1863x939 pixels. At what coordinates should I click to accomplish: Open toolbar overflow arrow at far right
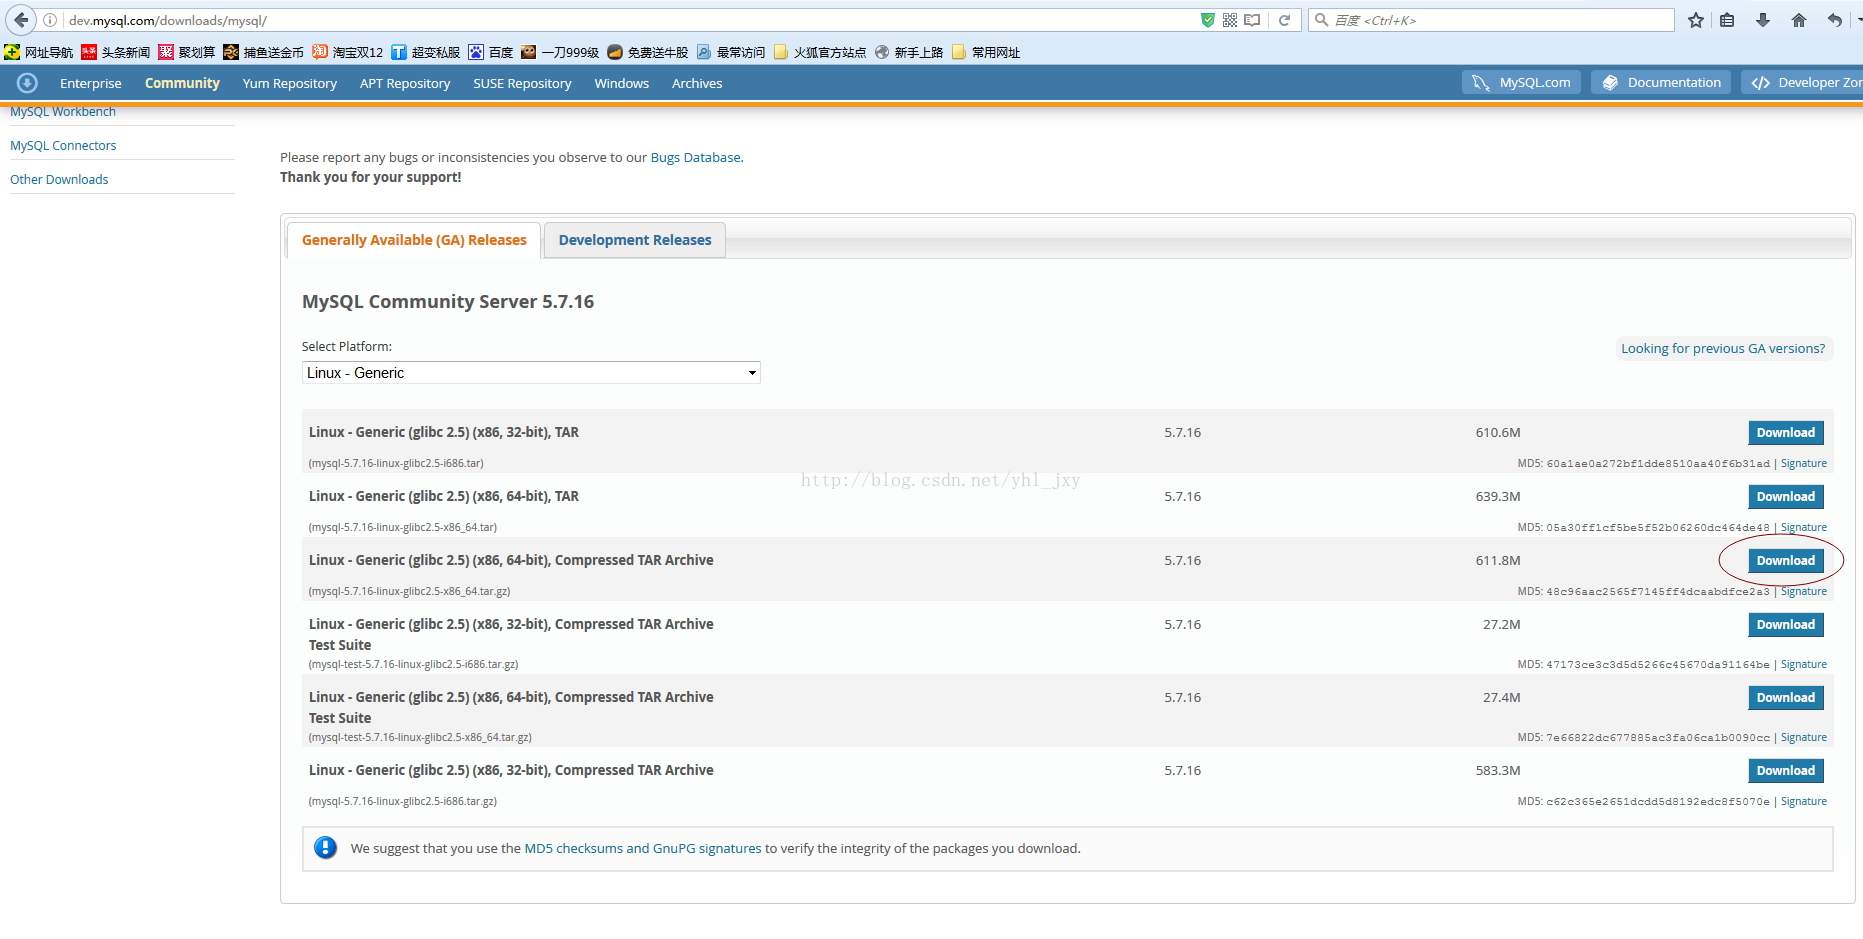tap(1858, 20)
